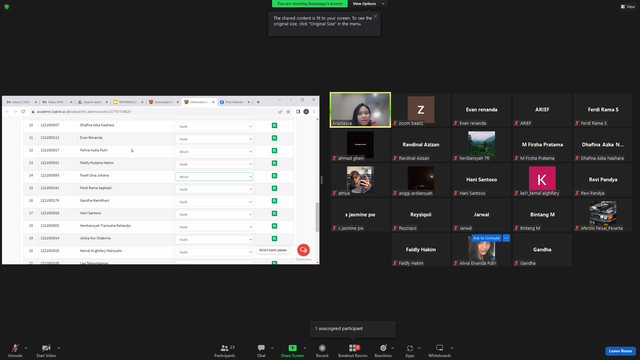640x360 pixels.
Task: Open attendance dropdown in row 12
Action: (214, 151)
